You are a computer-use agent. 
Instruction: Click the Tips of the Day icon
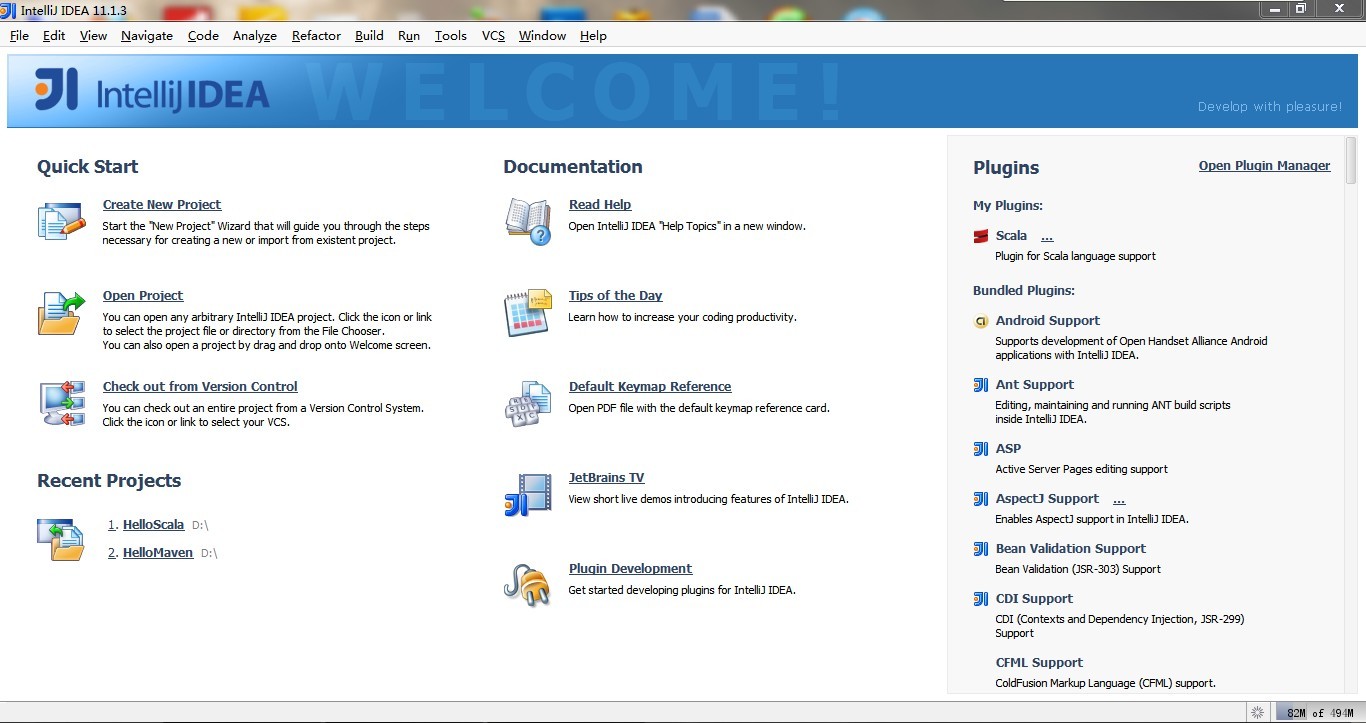pyautogui.click(x=528, y=313)
